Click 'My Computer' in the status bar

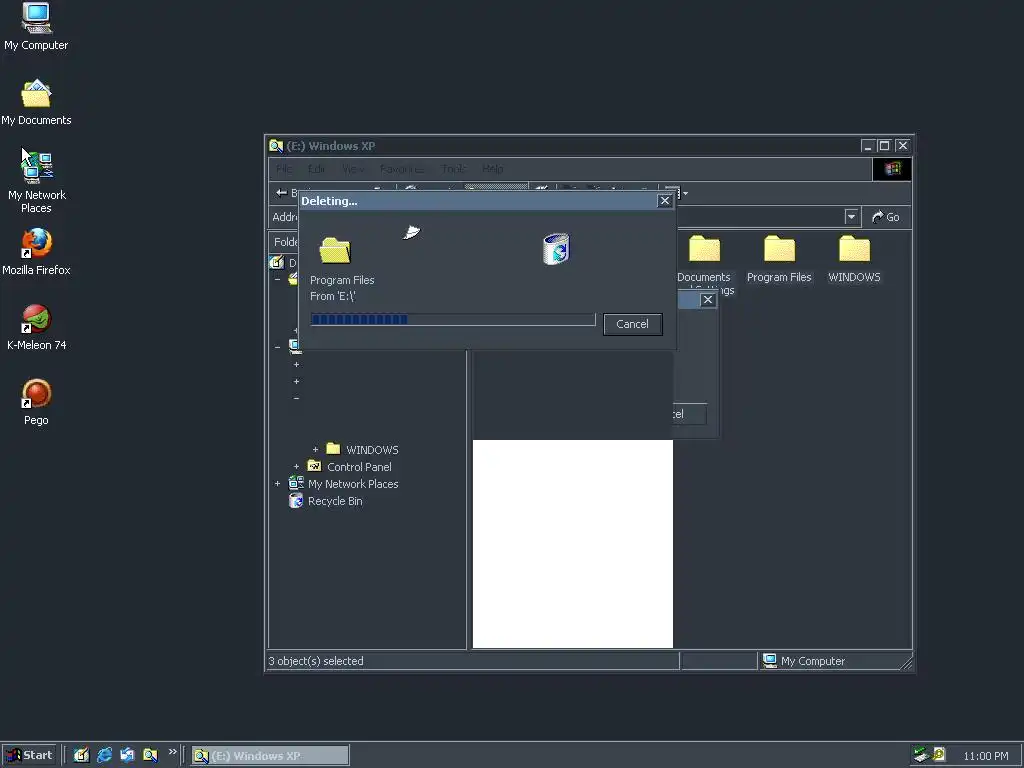[812, 661]
